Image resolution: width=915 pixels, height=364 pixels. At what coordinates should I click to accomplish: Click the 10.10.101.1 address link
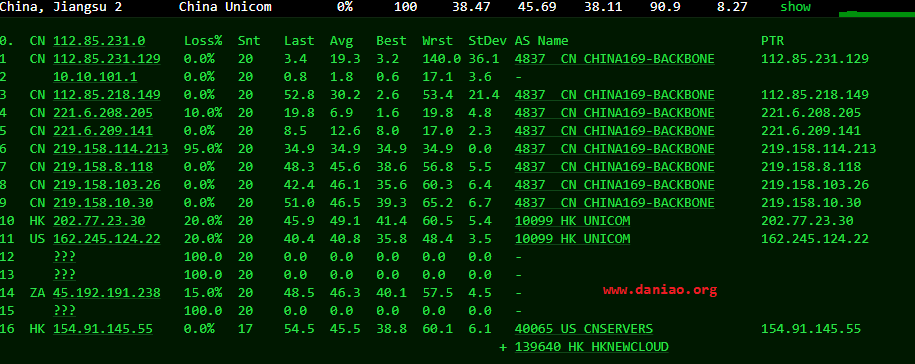(95, 77)
